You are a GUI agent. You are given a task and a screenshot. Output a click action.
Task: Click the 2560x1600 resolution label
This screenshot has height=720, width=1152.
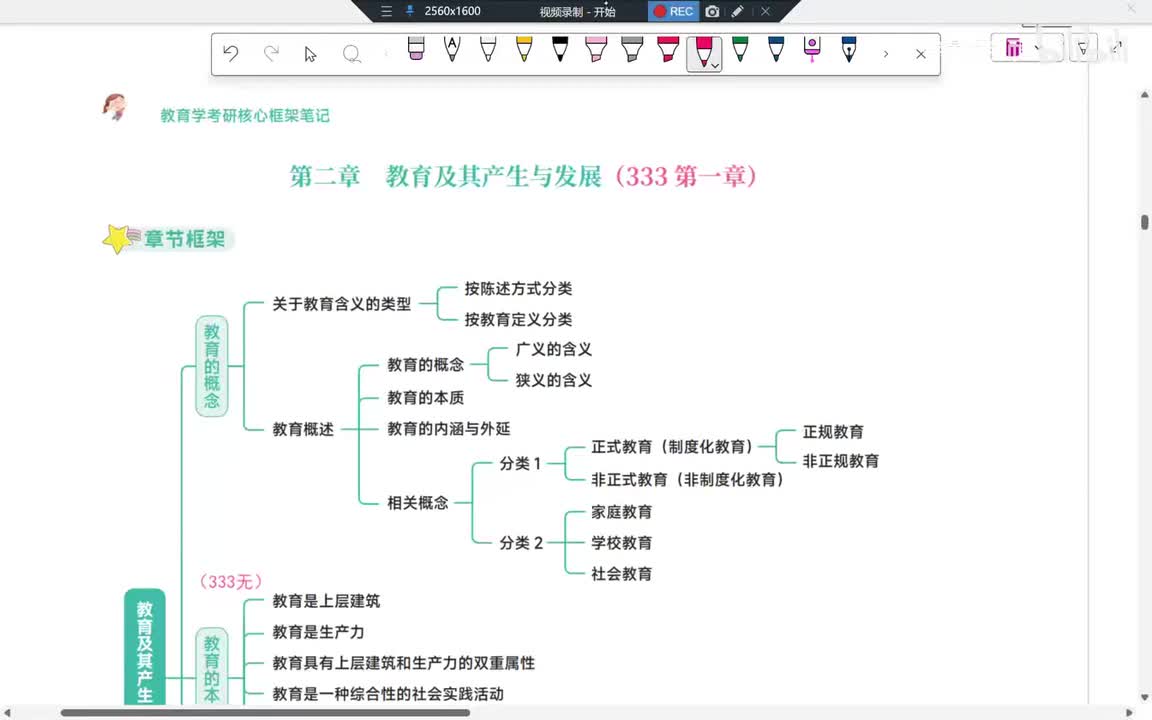(453, 11)
